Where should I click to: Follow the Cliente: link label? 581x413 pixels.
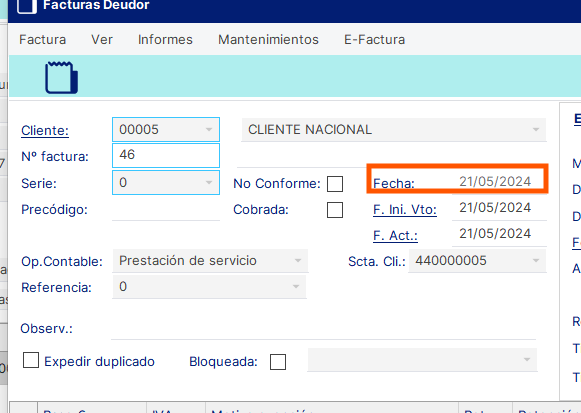tap(45, 131)
